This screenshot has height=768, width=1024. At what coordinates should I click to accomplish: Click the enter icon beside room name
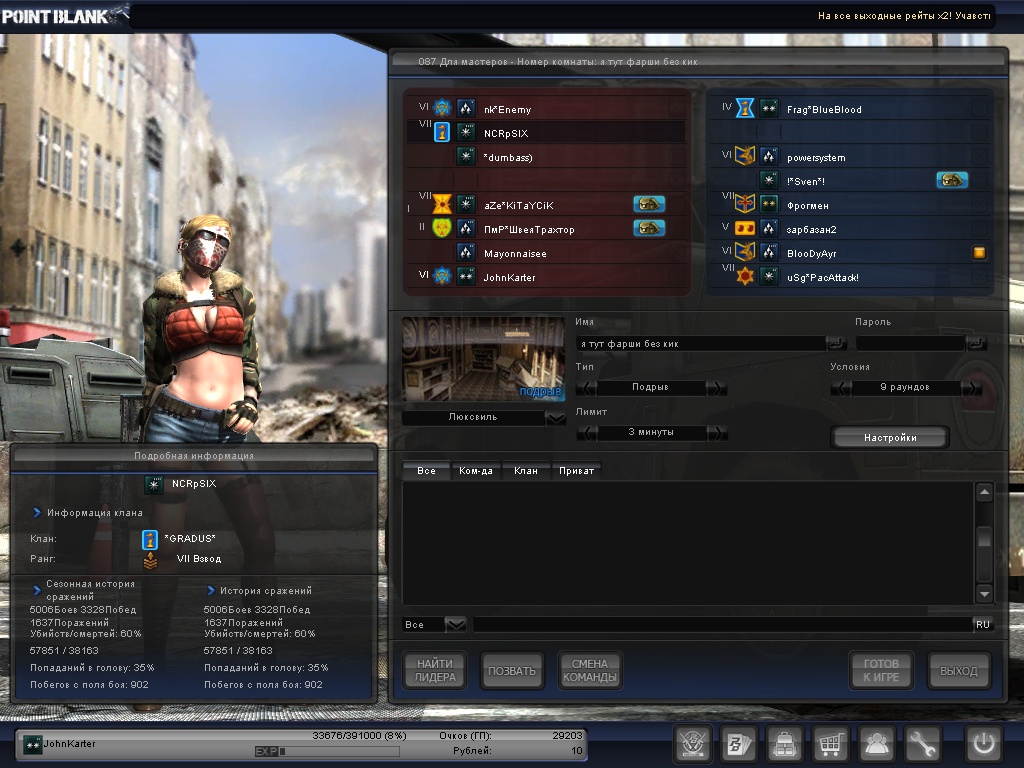click(835, 343)
